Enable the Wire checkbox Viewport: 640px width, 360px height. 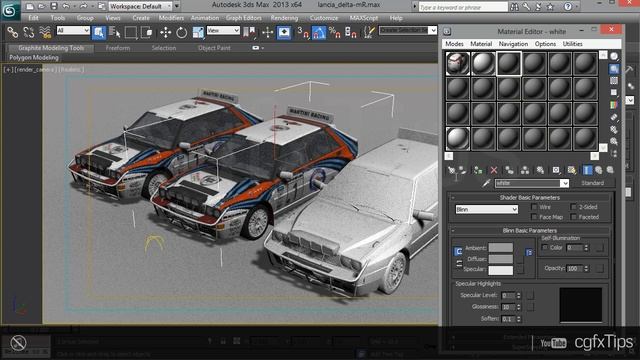[534, 207]
